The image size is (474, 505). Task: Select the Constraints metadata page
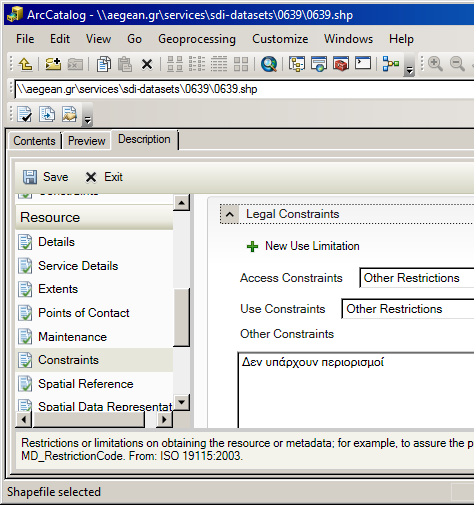94,360
